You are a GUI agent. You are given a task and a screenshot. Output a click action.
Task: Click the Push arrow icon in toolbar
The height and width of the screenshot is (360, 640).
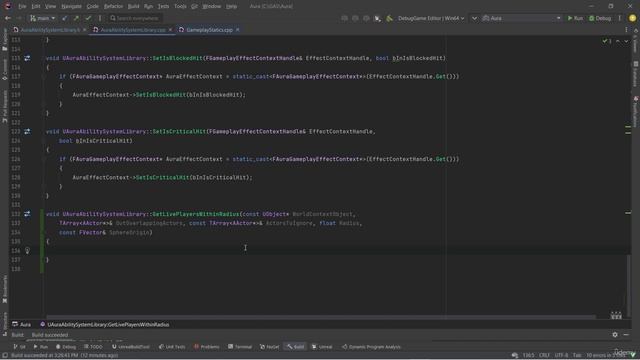click(76, 18)
